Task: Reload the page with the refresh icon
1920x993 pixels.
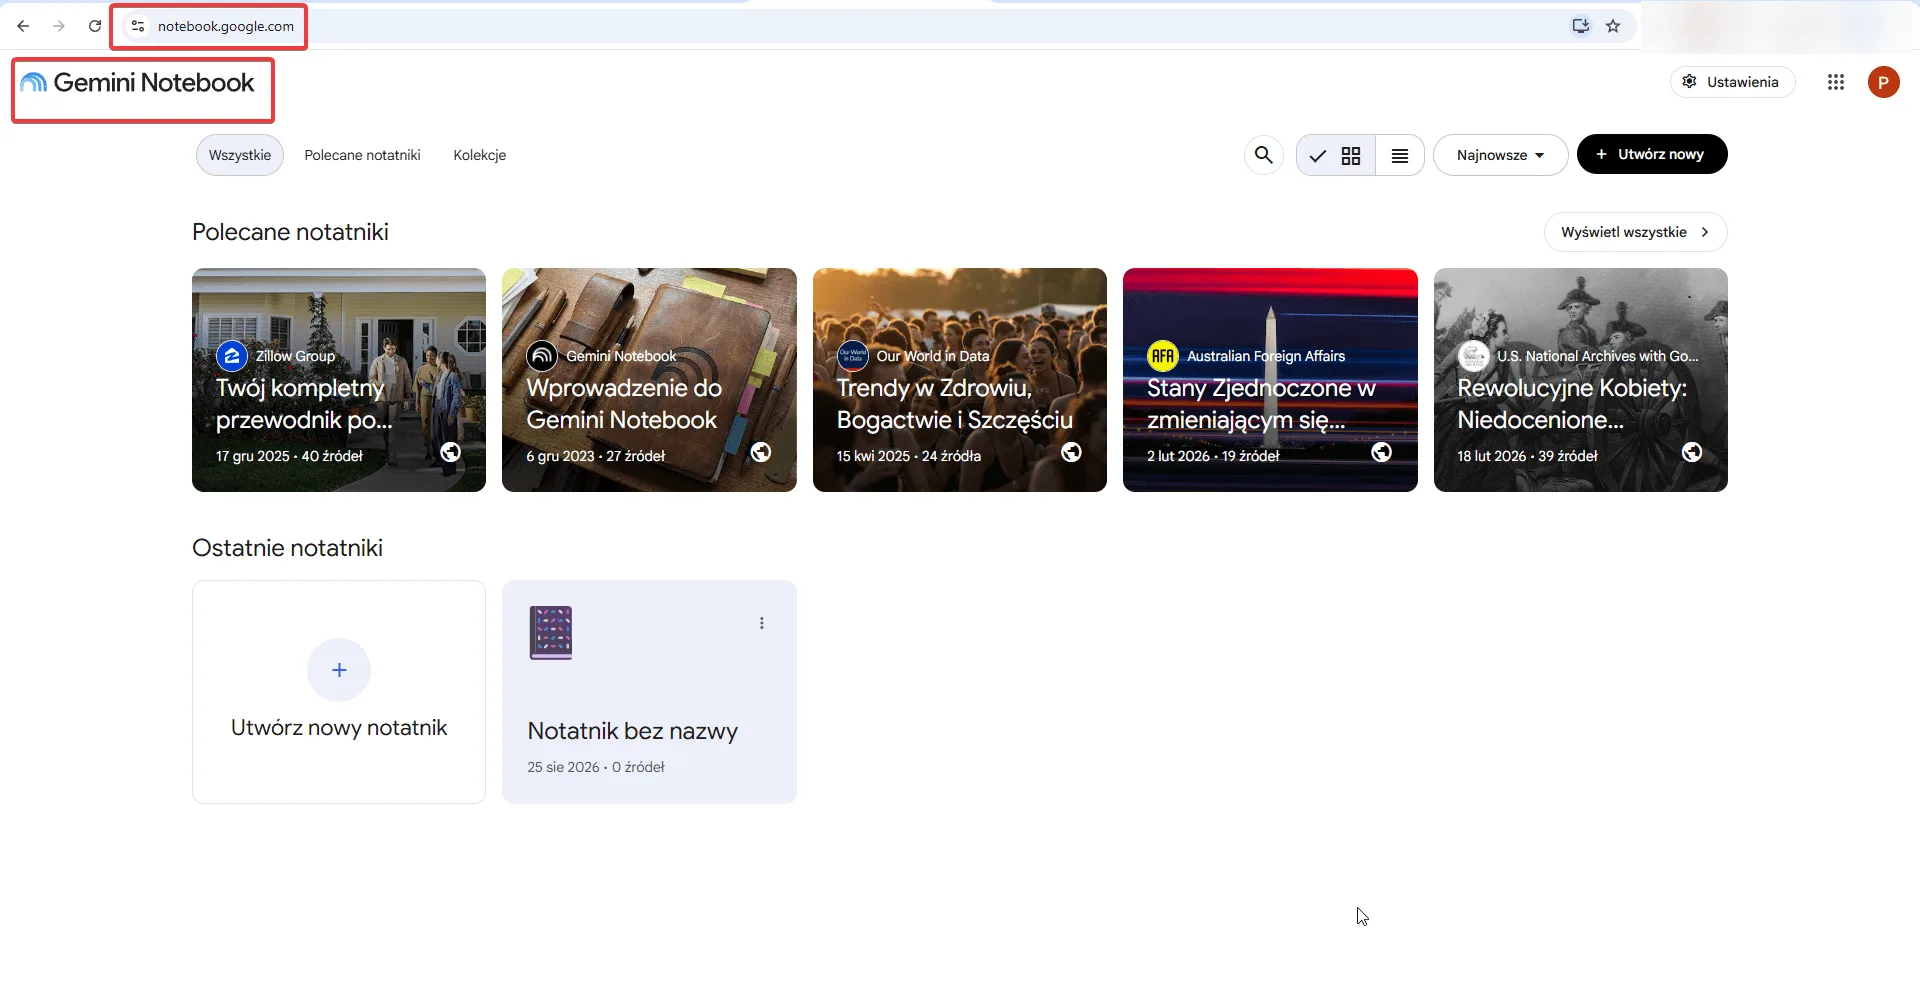Action: (x=95, y=26)
